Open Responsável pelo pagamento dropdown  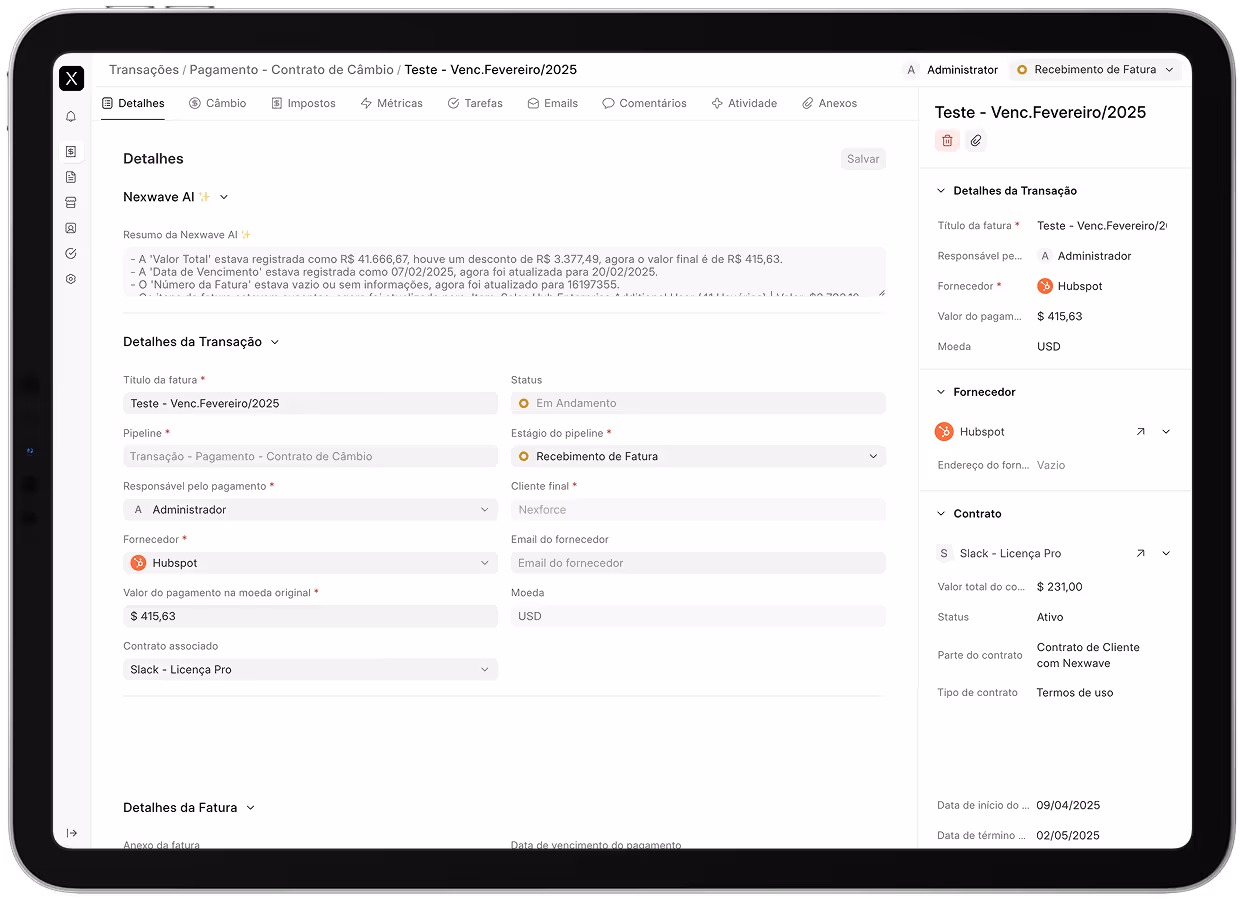pyautogui.click(x=310, y=510)
